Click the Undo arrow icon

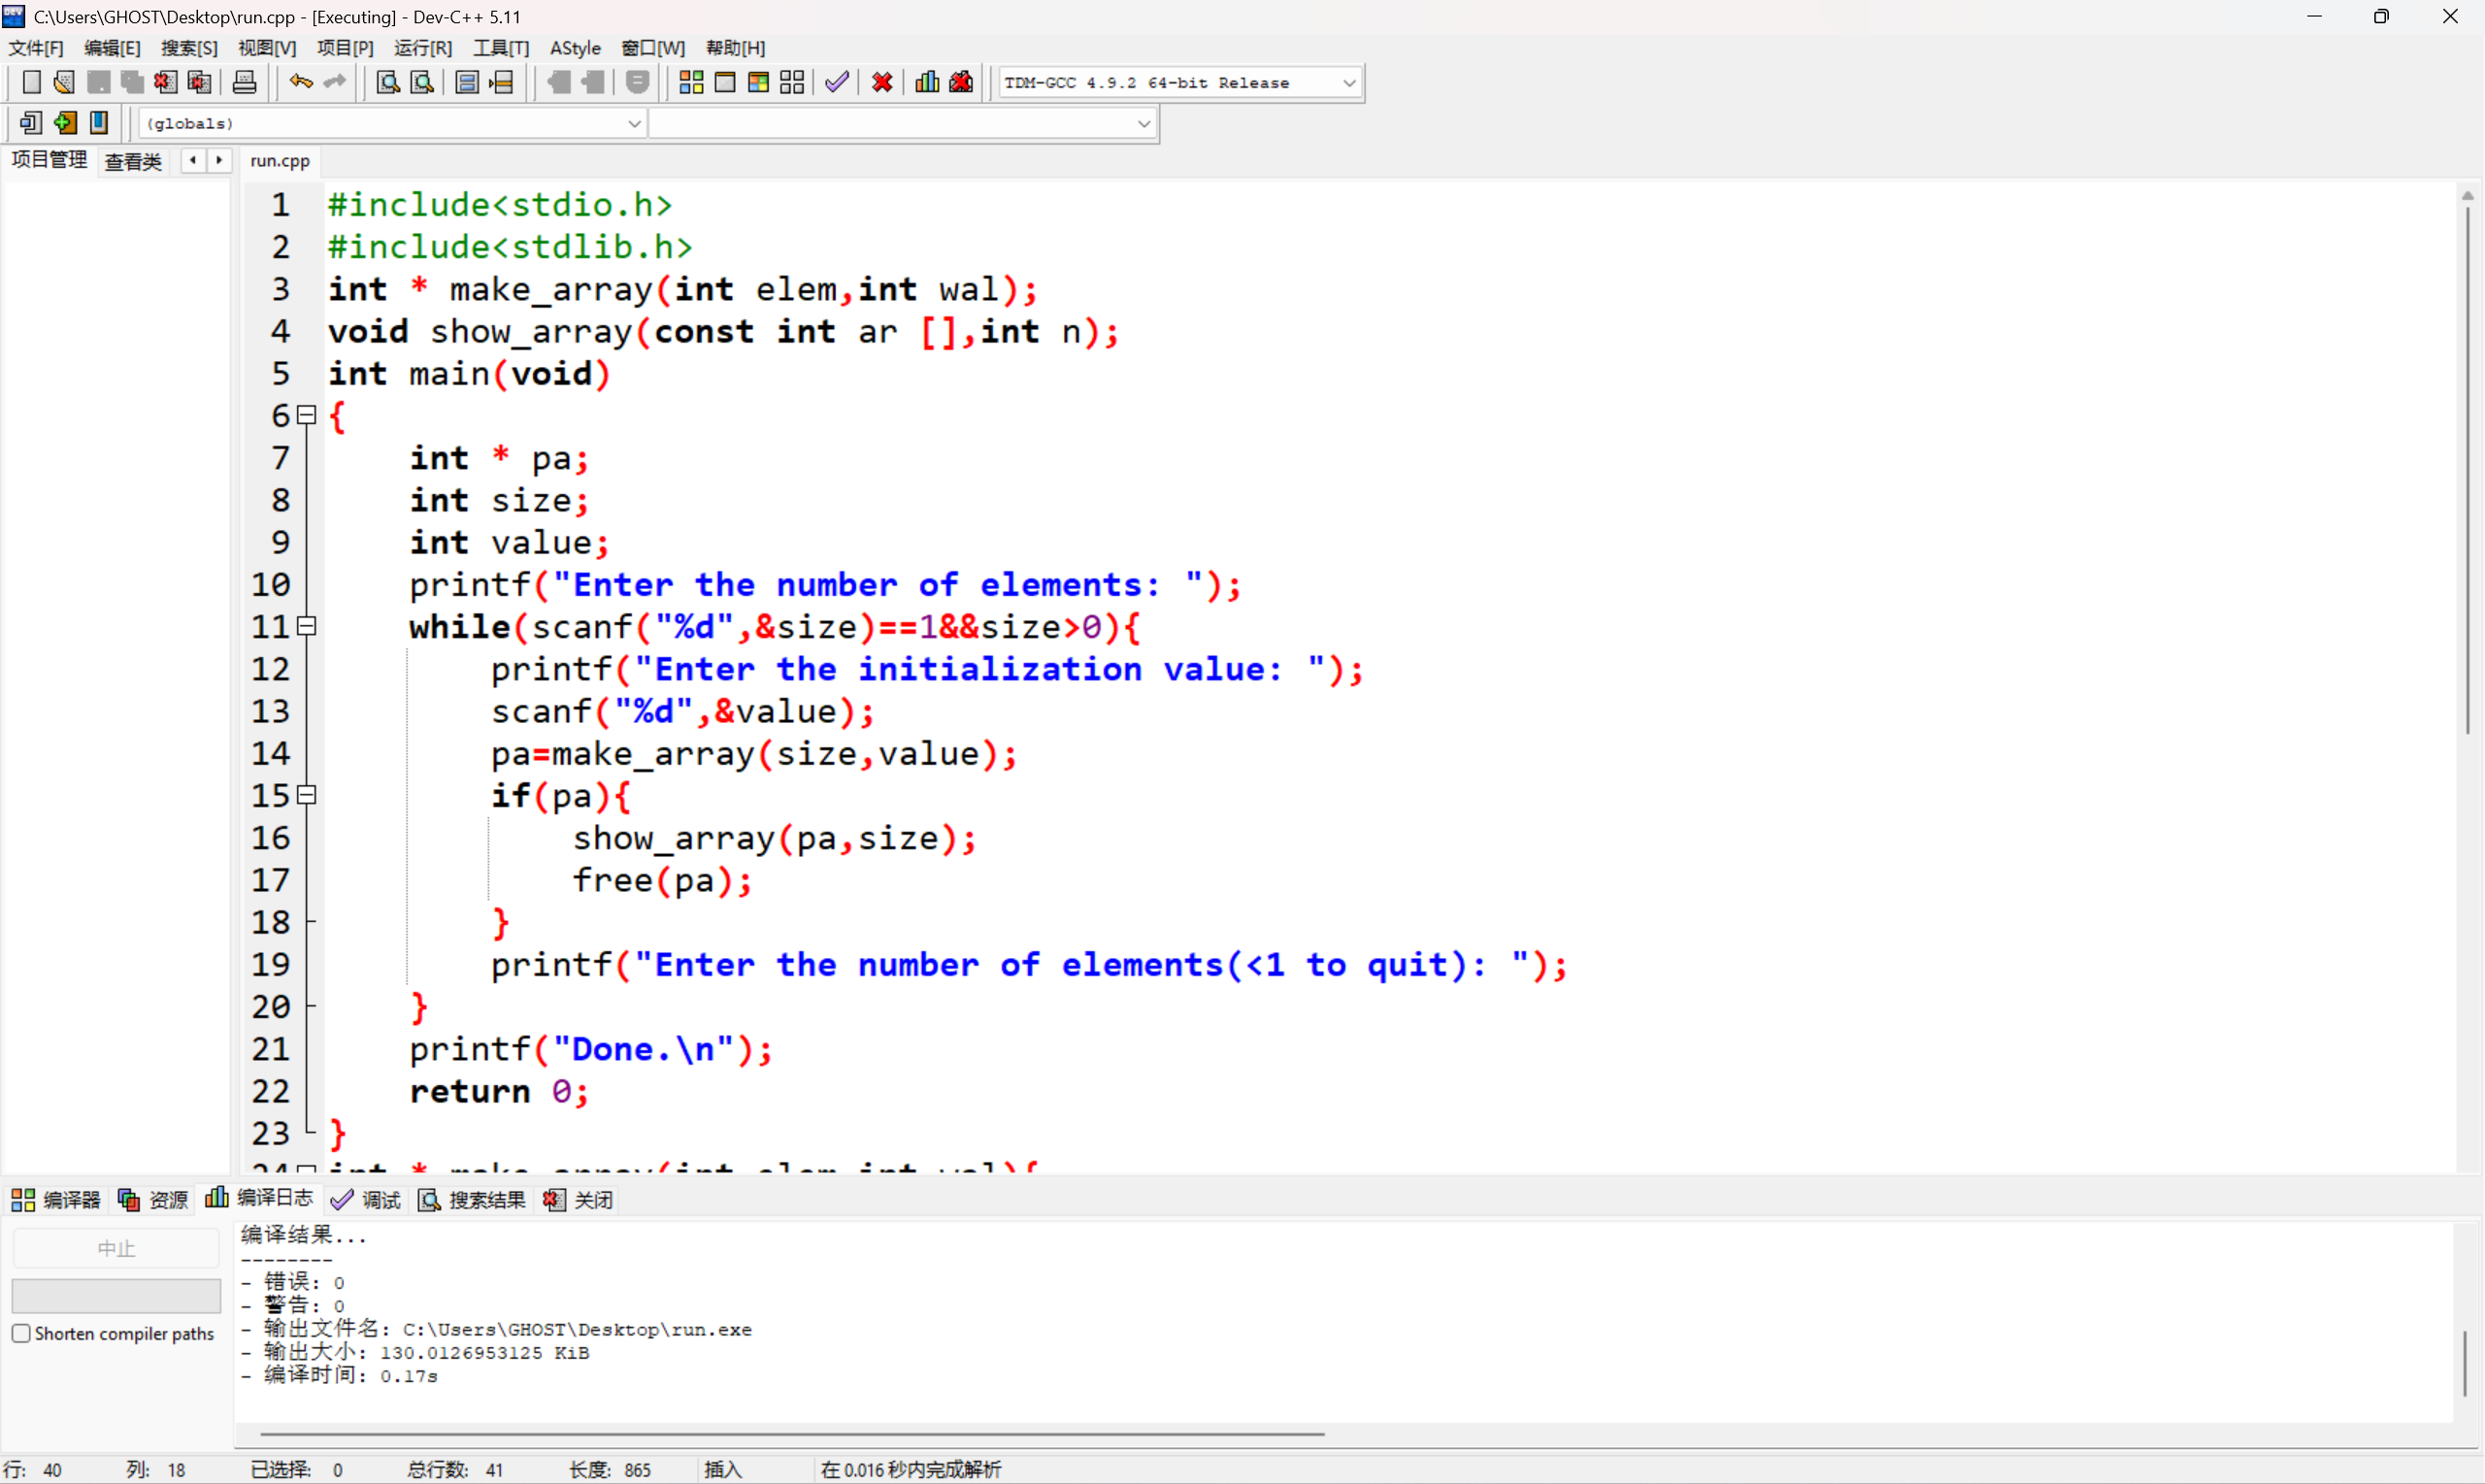[300, 83]
